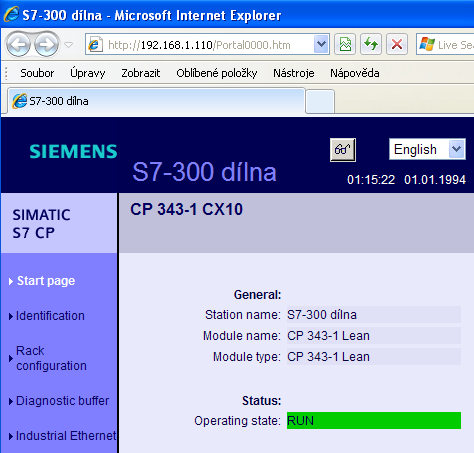Refresh the page with green arrows icon
The height and width of the screenshot is (453, 474).
click(x=371, y=44)
